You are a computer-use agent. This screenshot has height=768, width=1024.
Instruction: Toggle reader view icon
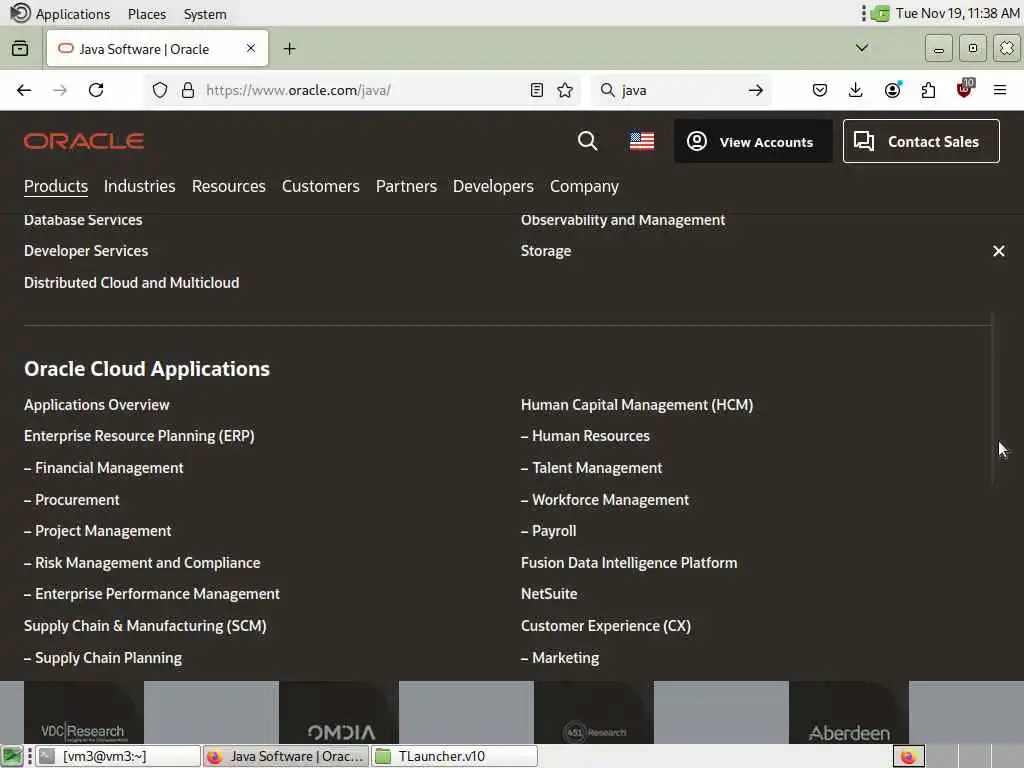[537, 90]
